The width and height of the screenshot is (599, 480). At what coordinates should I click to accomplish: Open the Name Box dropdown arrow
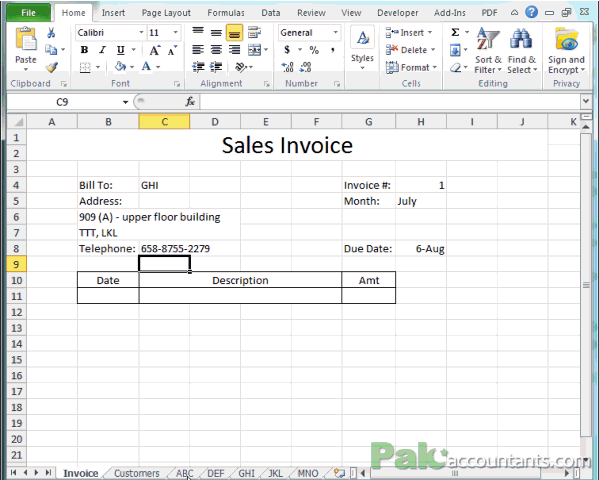click(x=125, y=102)
